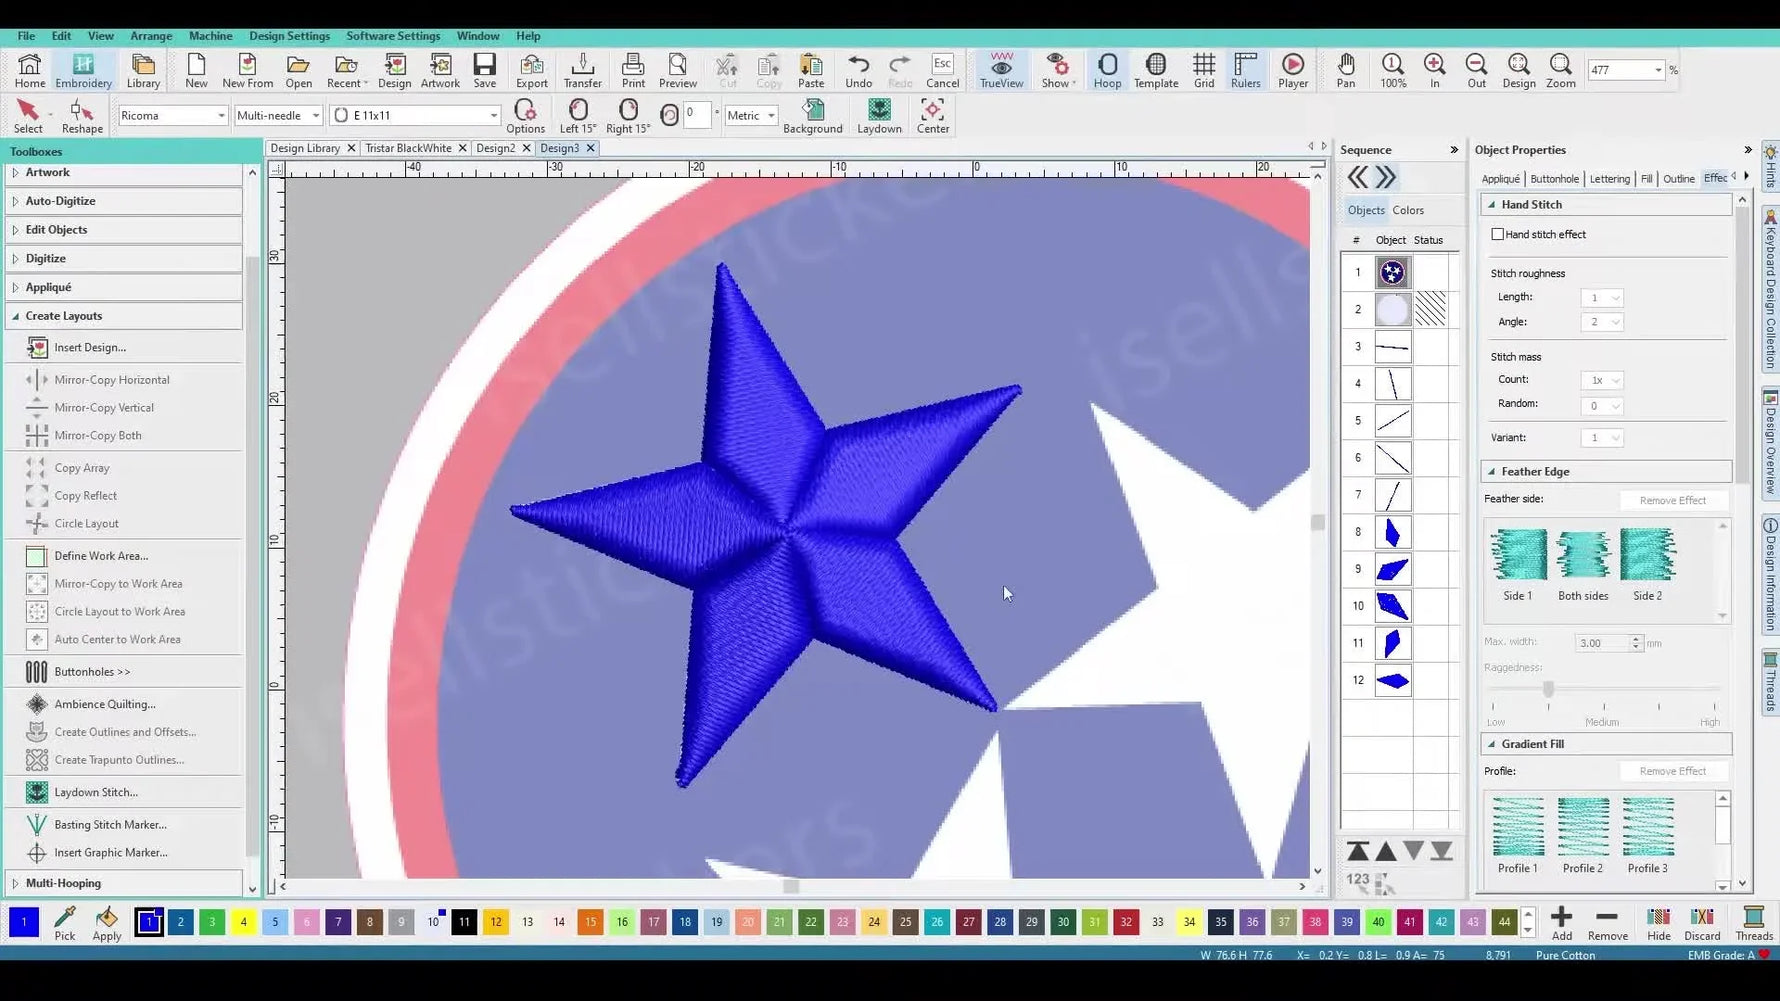Open the Design Library icon
Viewport: 1780px width, 1001px height.
tap(143, 70)
